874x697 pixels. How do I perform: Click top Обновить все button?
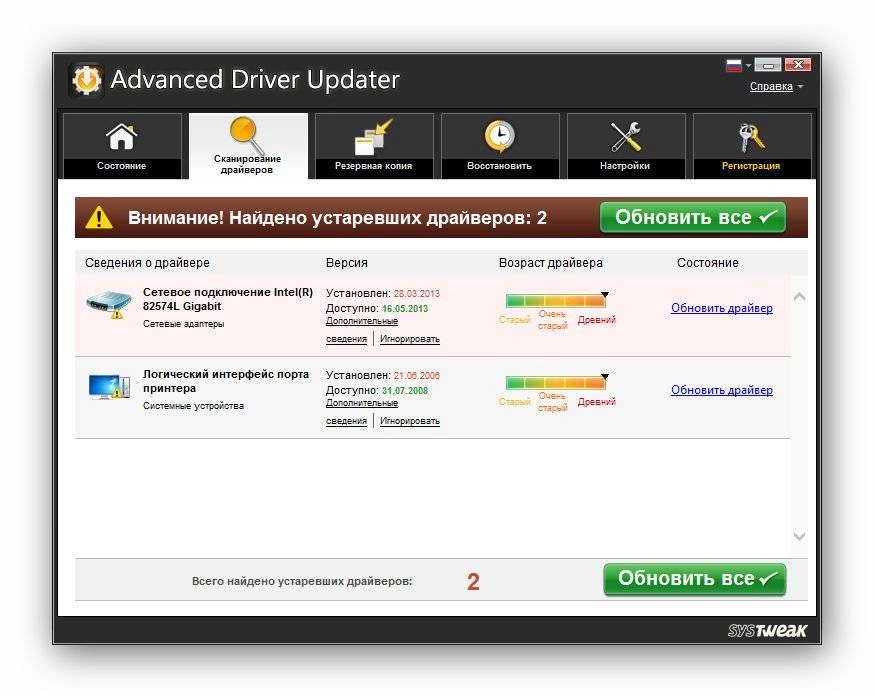[693, 217]
